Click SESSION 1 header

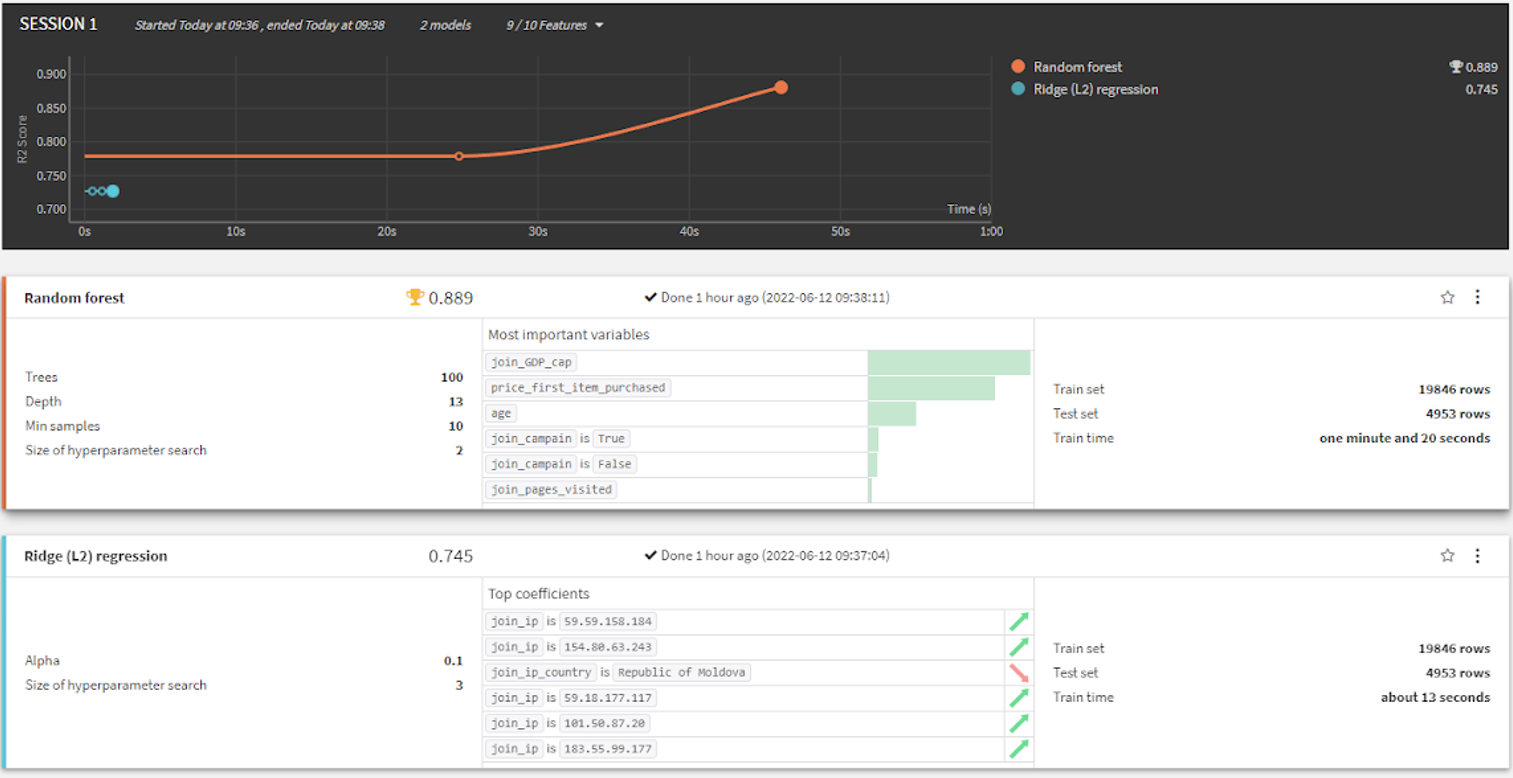pyautogui.click(x=59, y=24)
